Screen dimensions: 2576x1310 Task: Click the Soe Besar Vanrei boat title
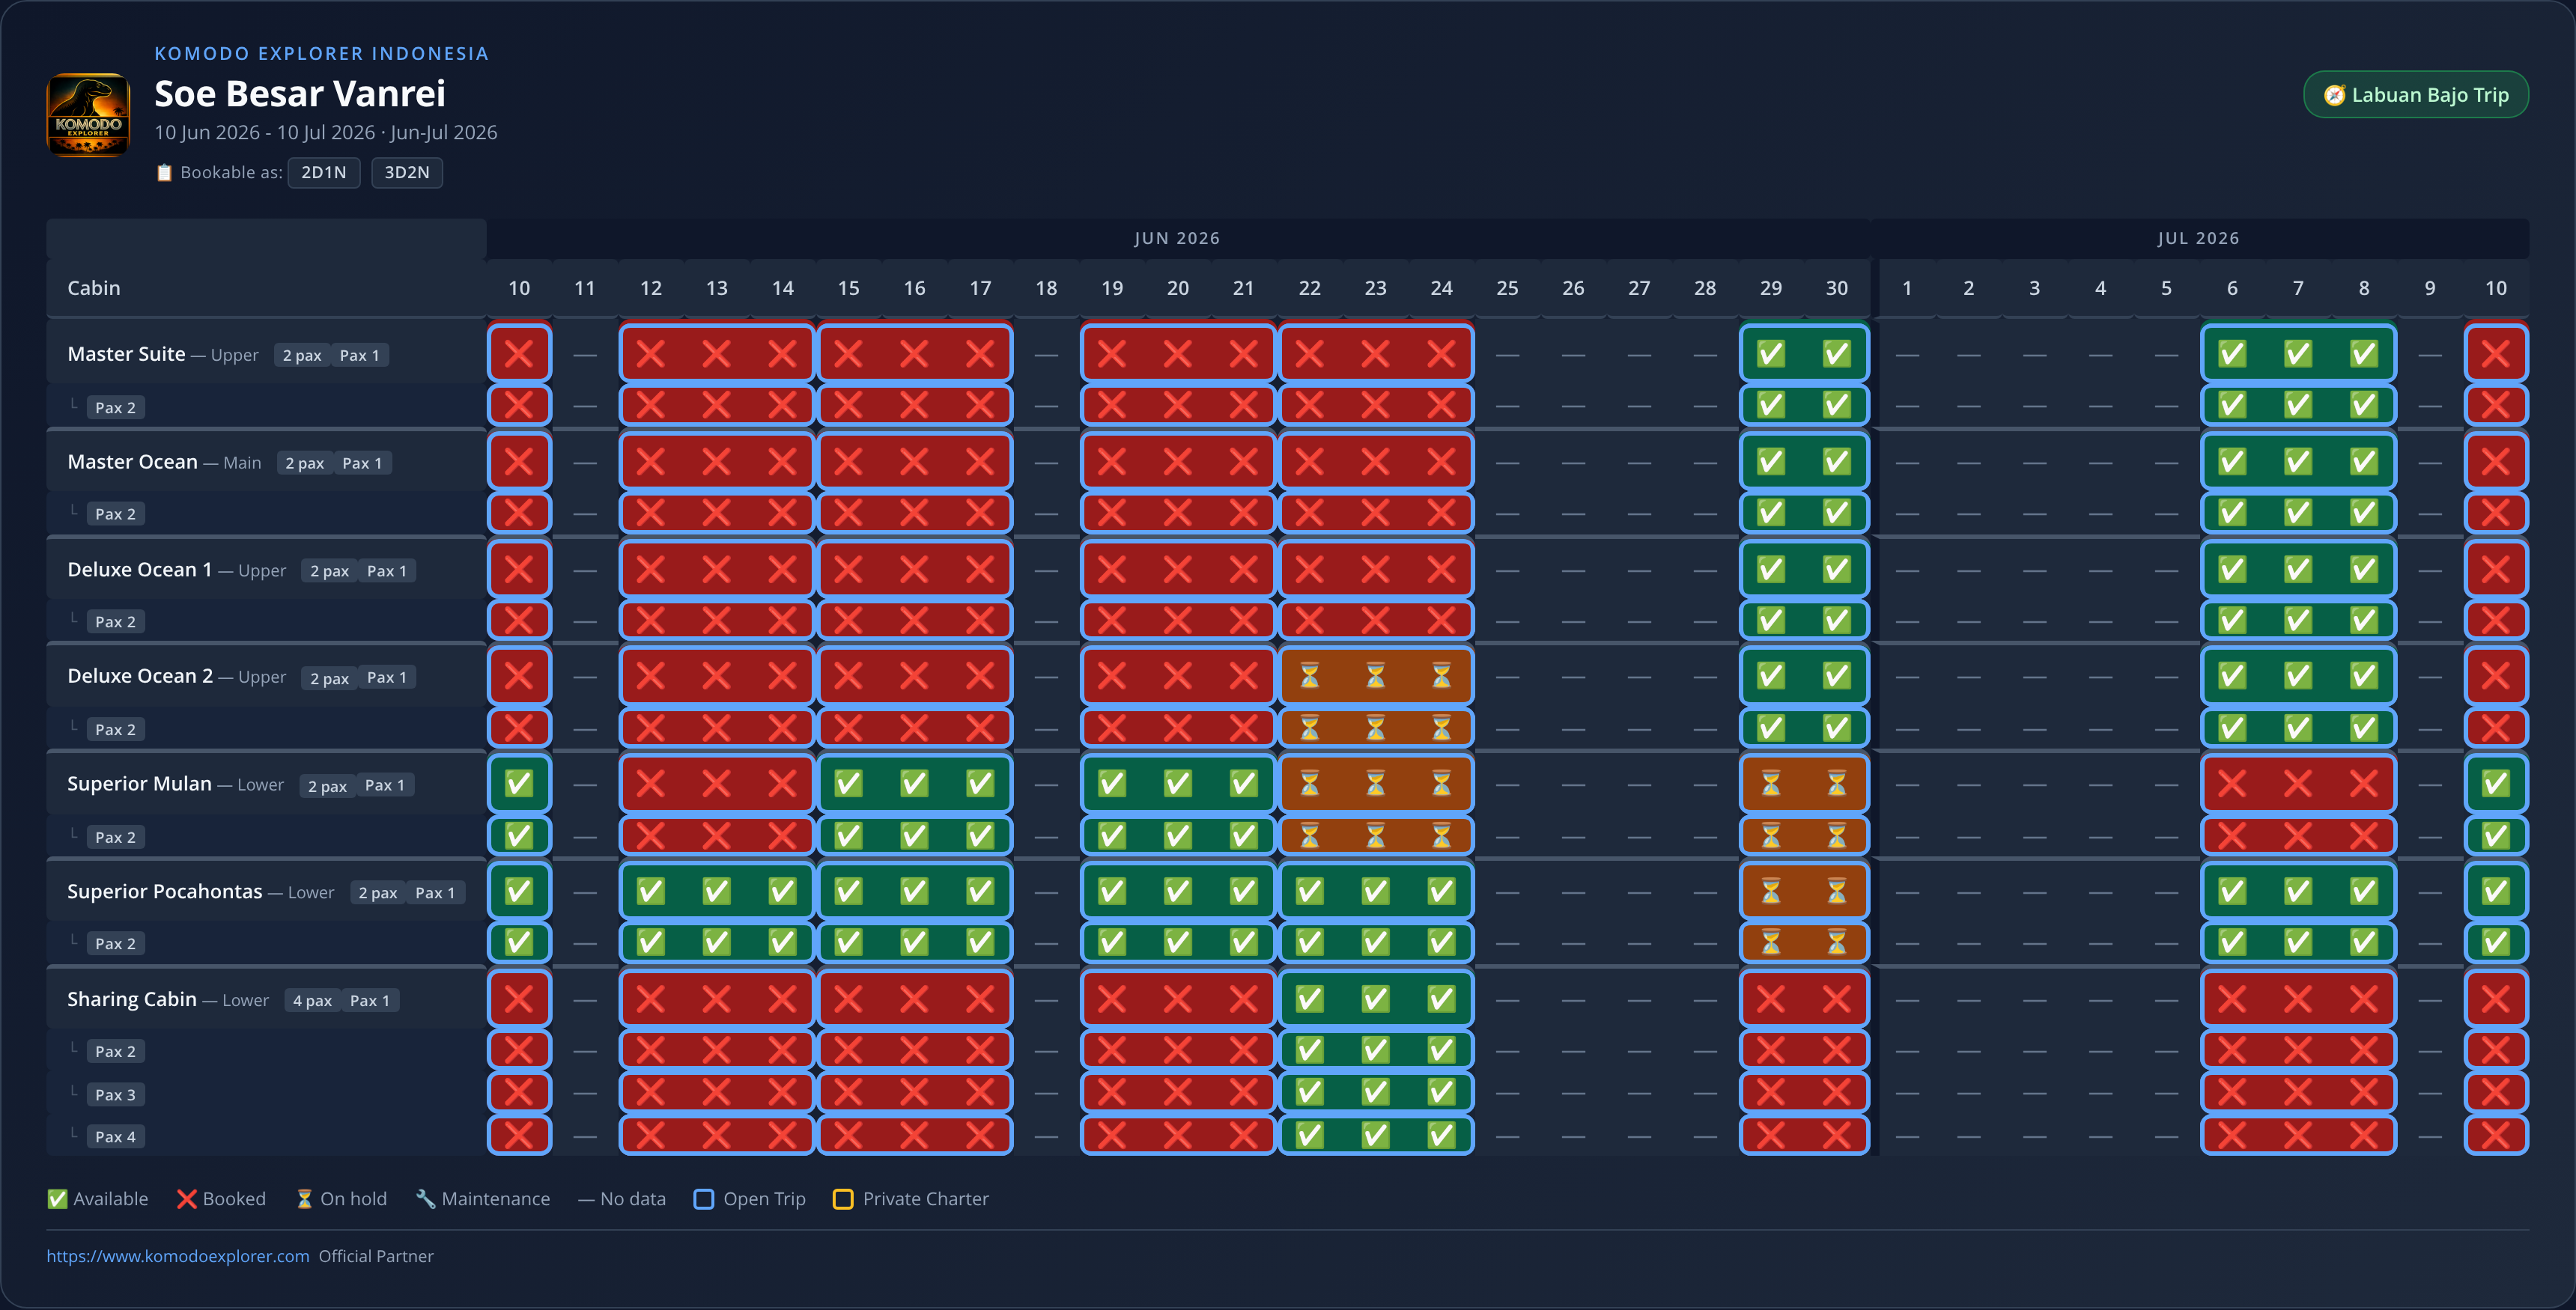click(x=300, y=93)
